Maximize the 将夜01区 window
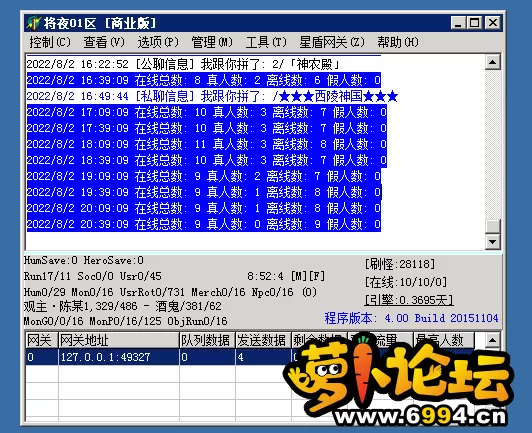This screenshot has width=532, height=433. coord(474,23)
